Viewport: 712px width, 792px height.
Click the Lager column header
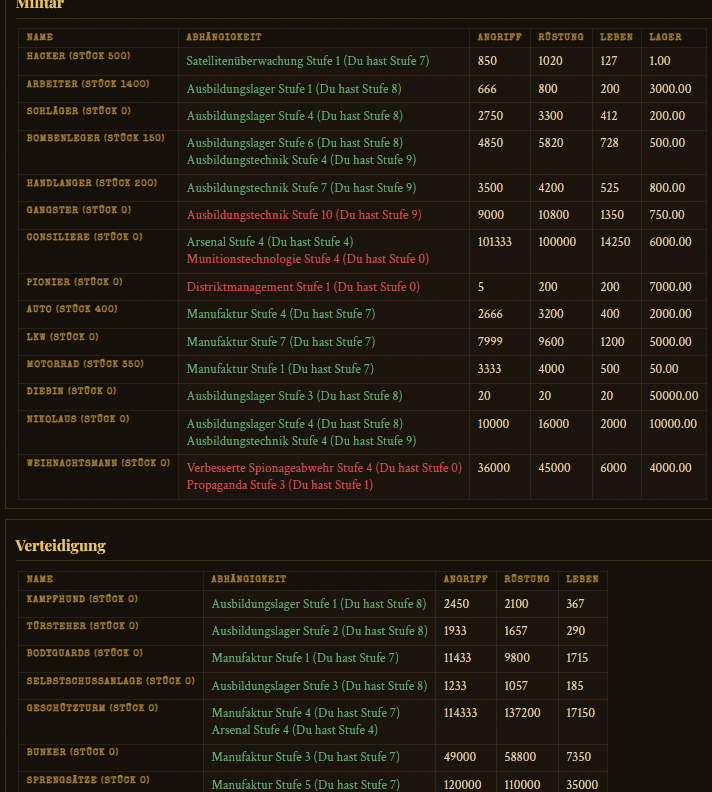(x=665, y=37)
